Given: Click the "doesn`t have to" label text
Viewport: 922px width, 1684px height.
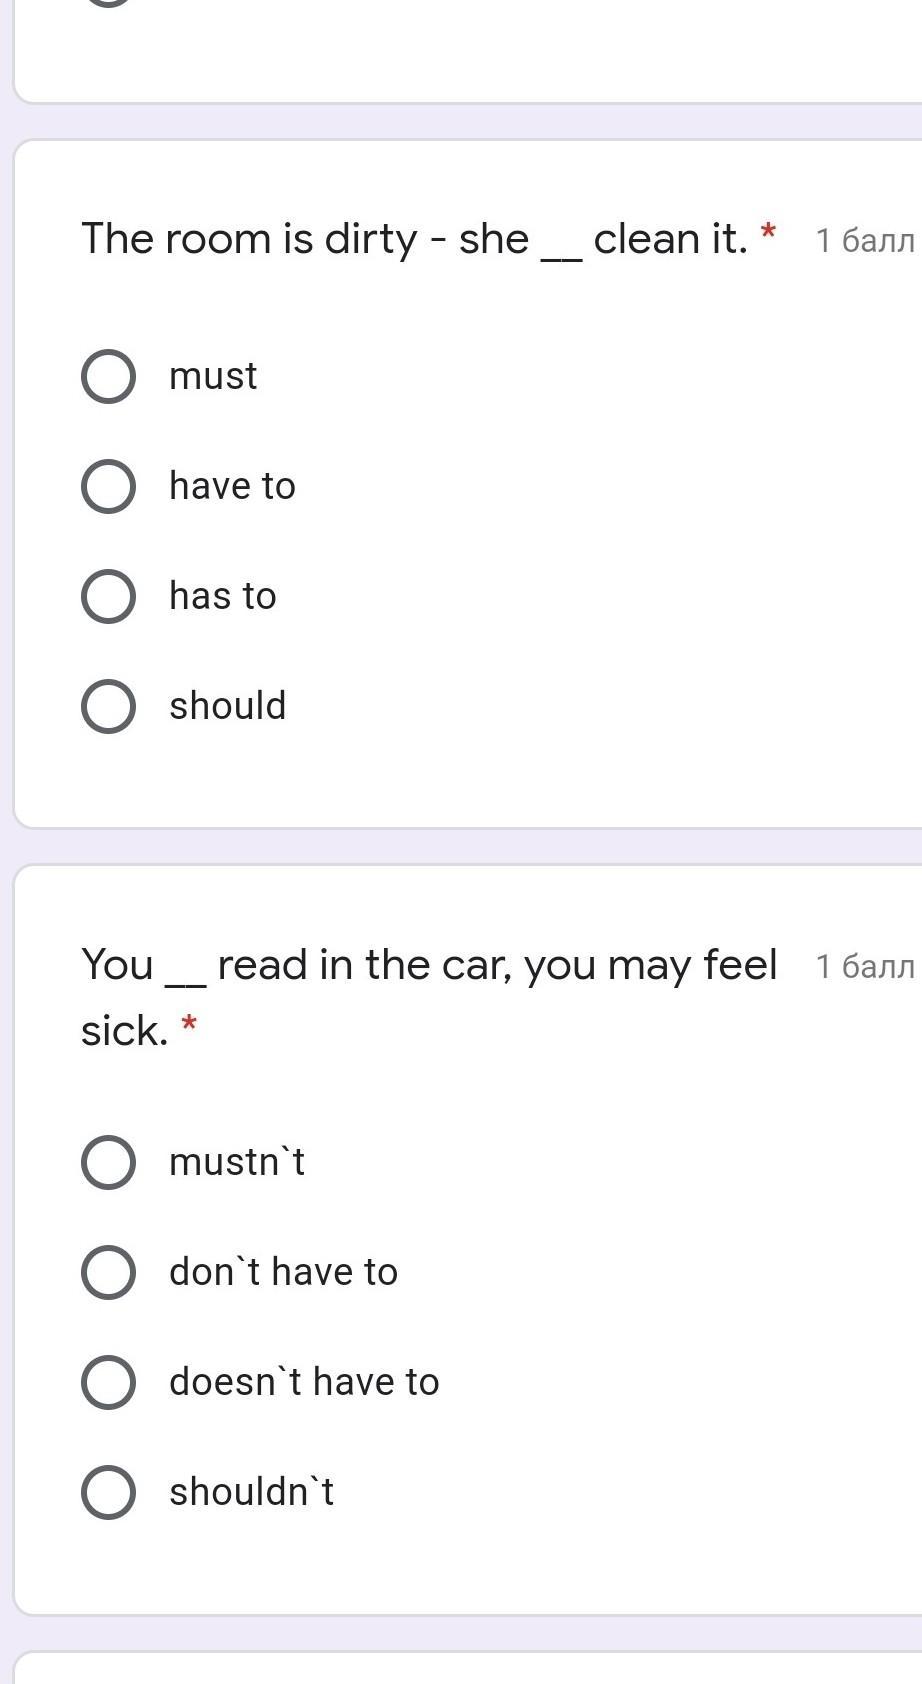Looking at the screenshot, I should click(304, 1383).
